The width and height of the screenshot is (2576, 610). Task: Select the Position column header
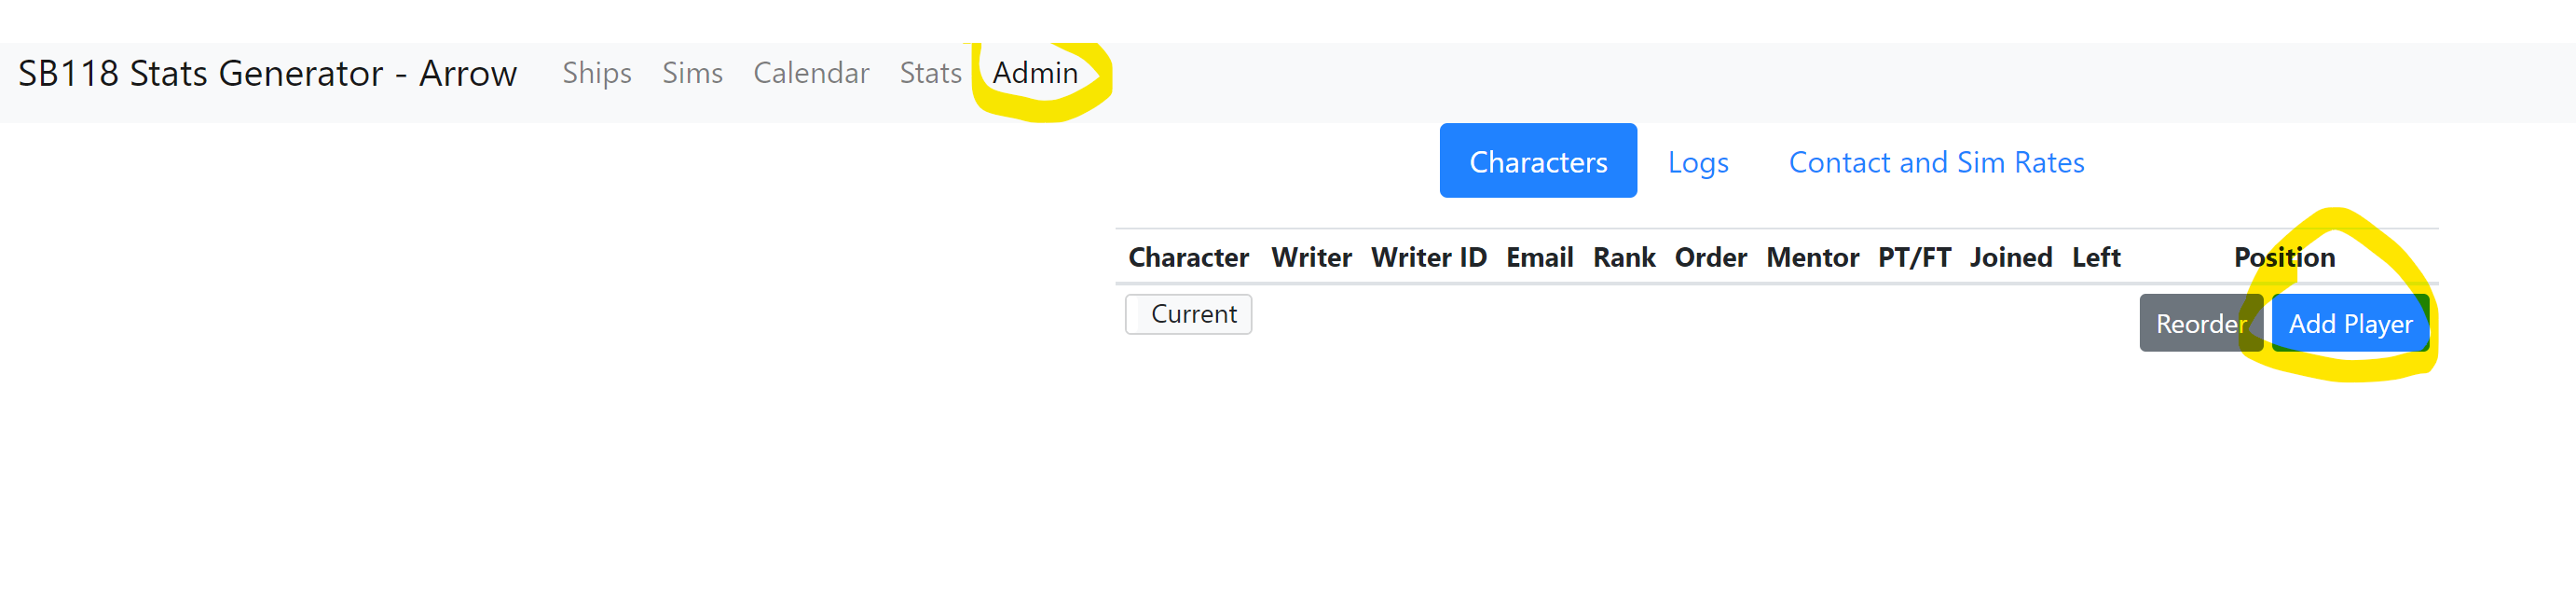pos(2284,258)
